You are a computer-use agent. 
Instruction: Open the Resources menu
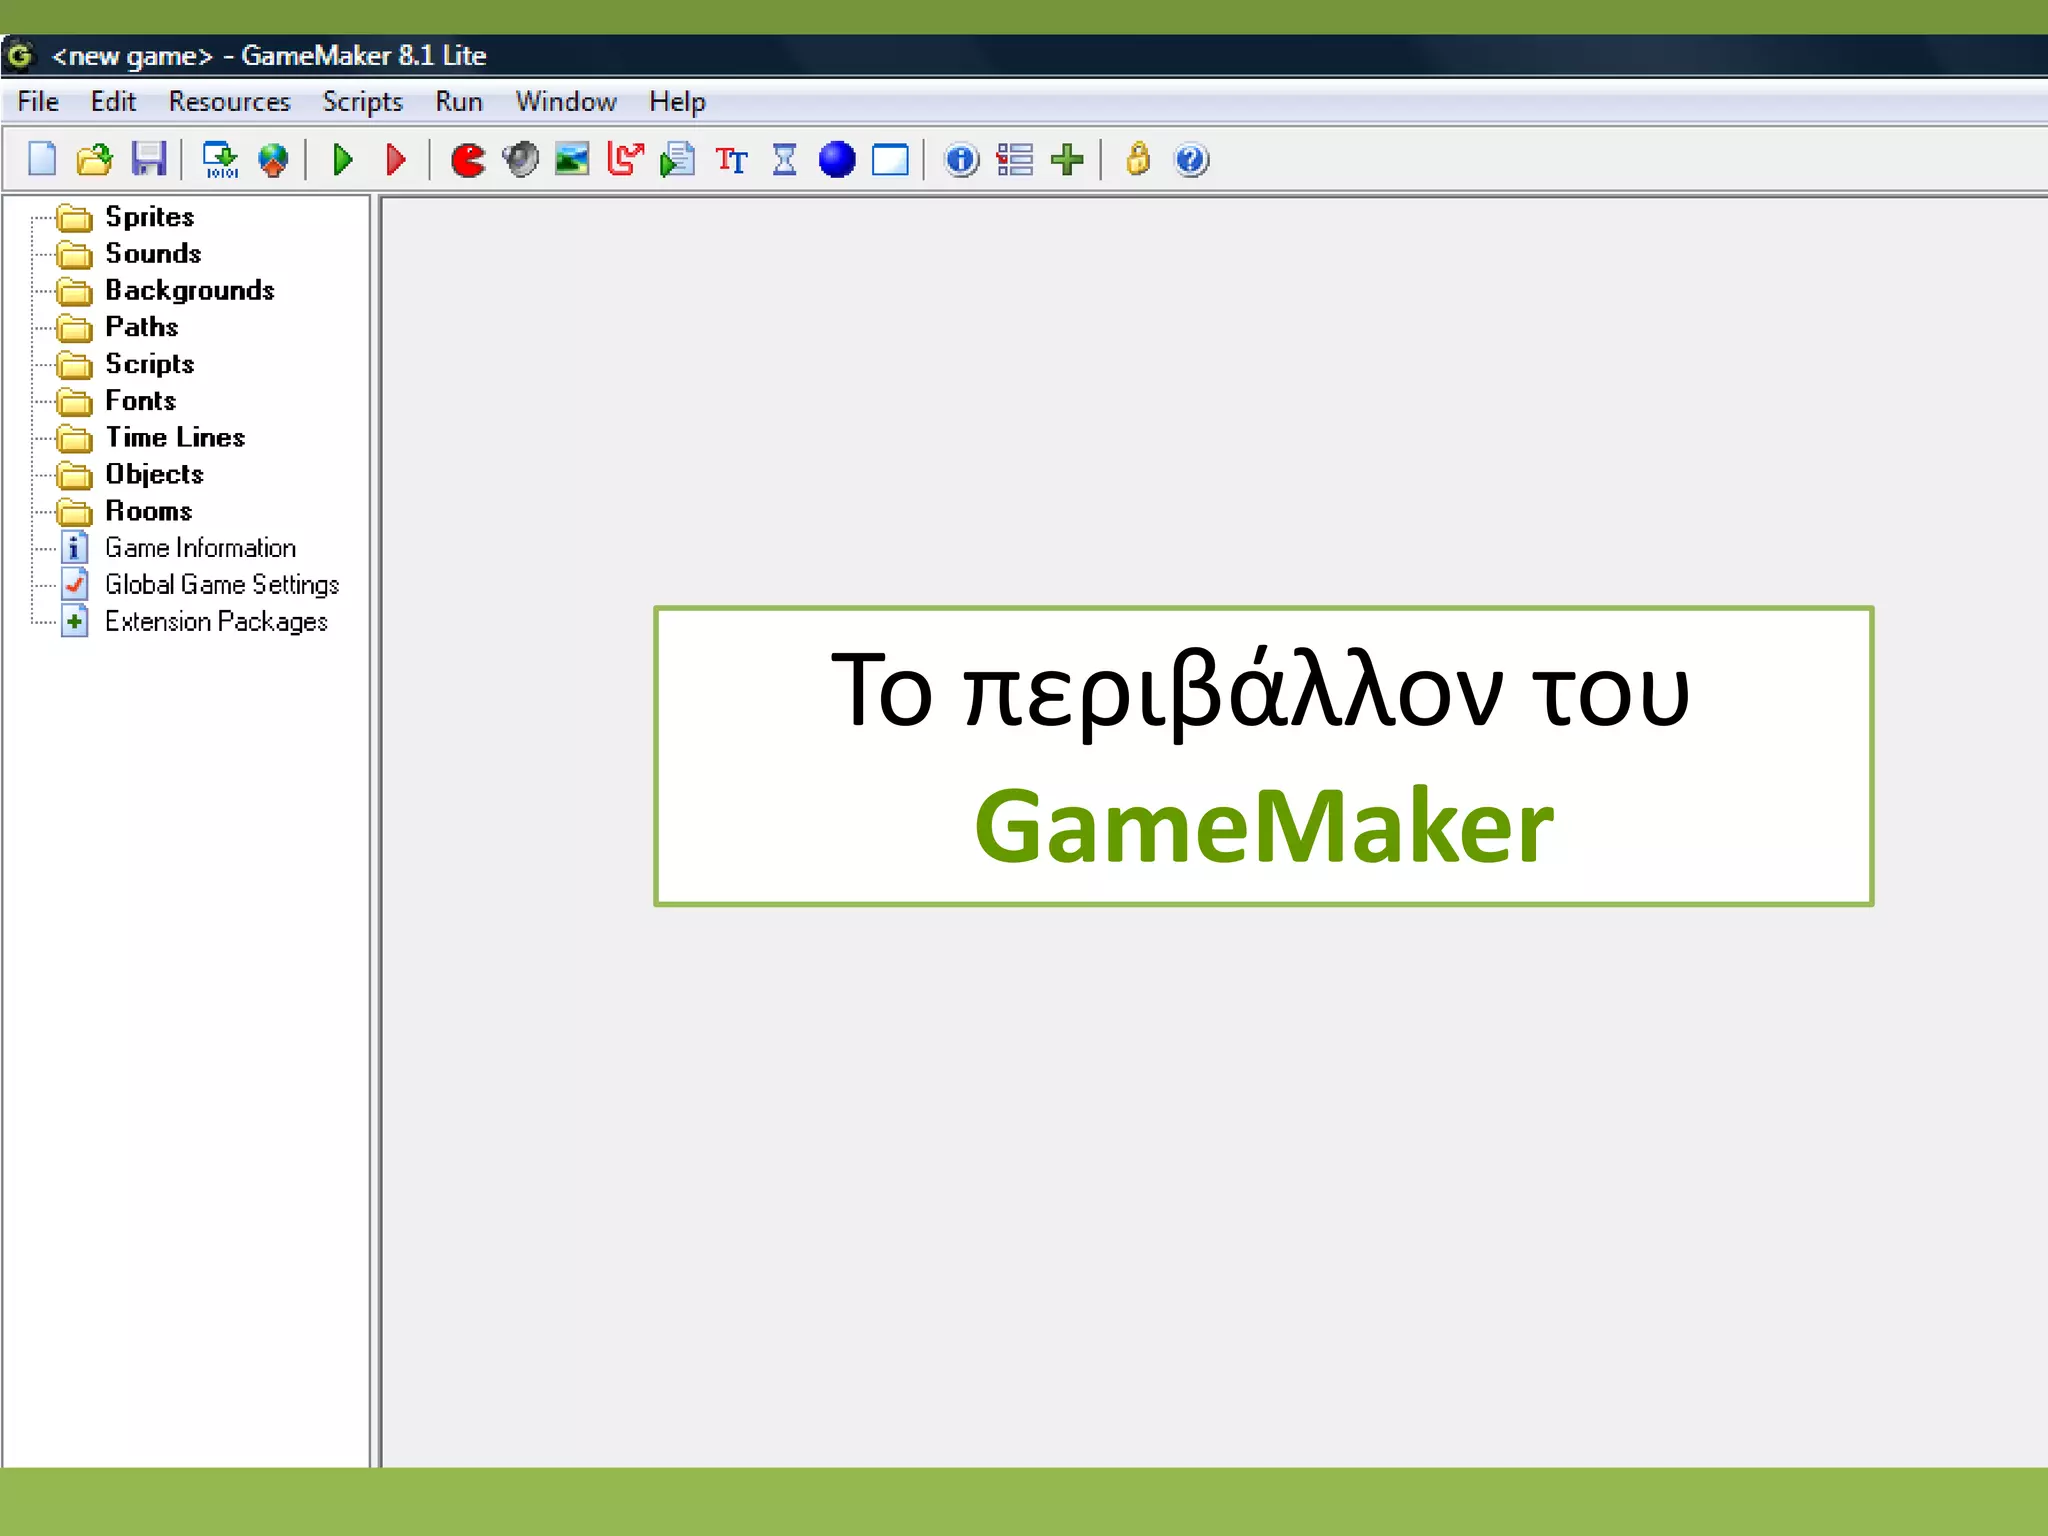point(229,102)
